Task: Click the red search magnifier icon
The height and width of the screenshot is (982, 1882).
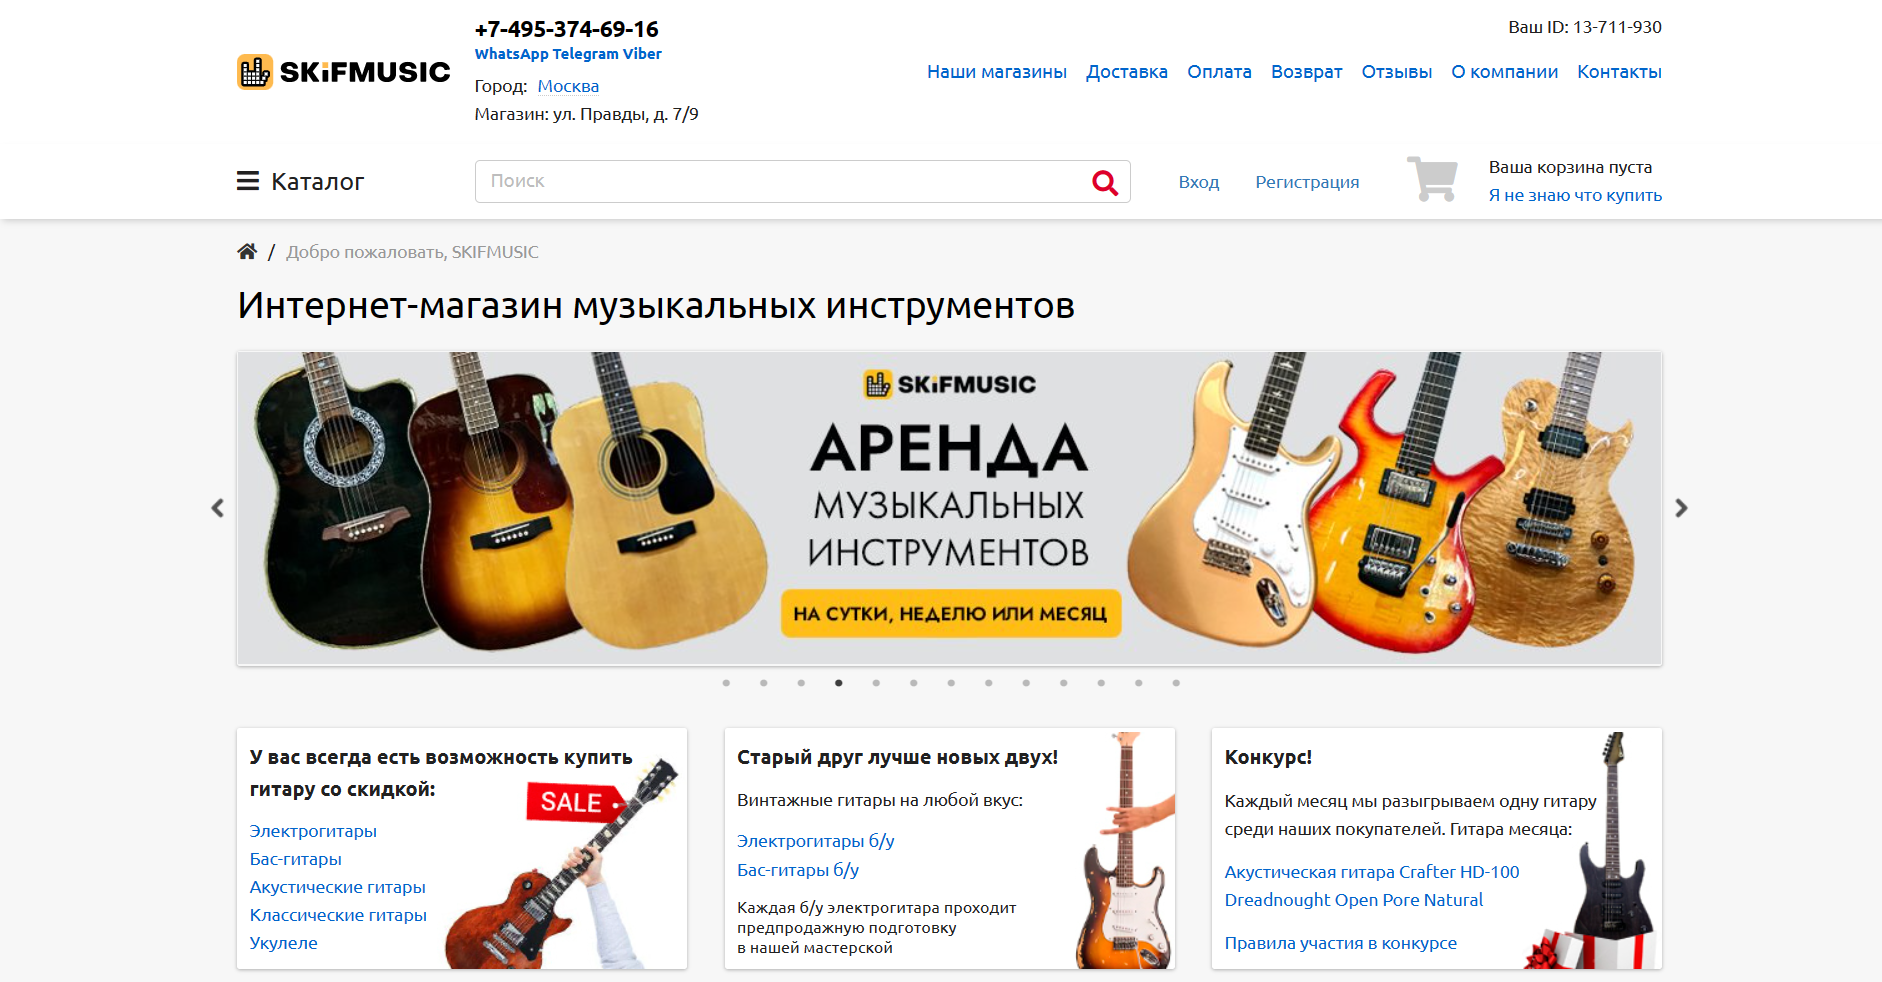Action: click(x=1105, y=182)
